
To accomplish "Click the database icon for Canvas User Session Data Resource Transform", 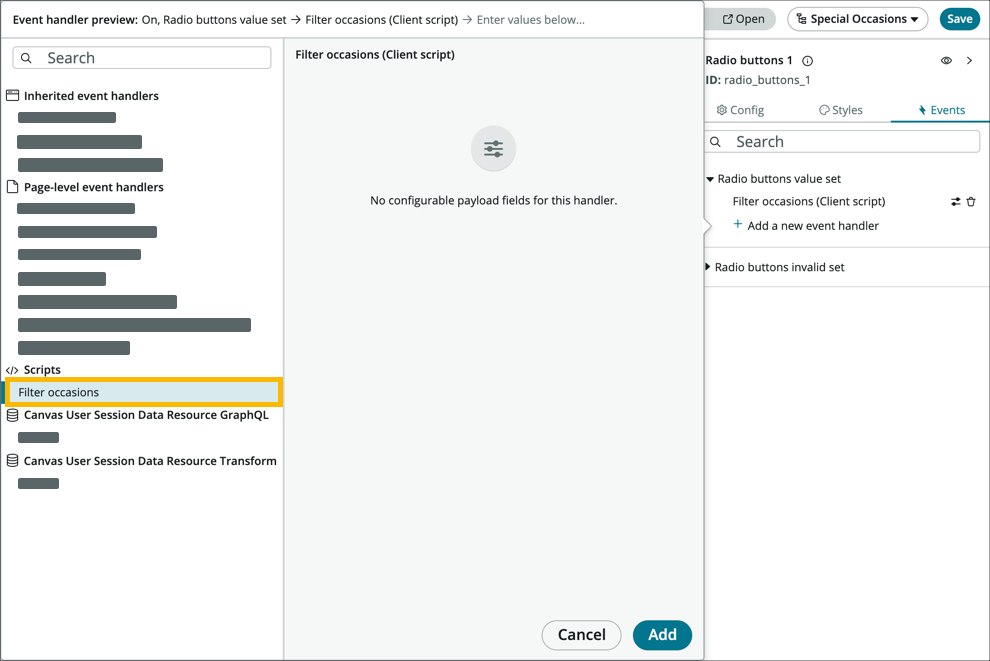I will [x=10, y=460].
